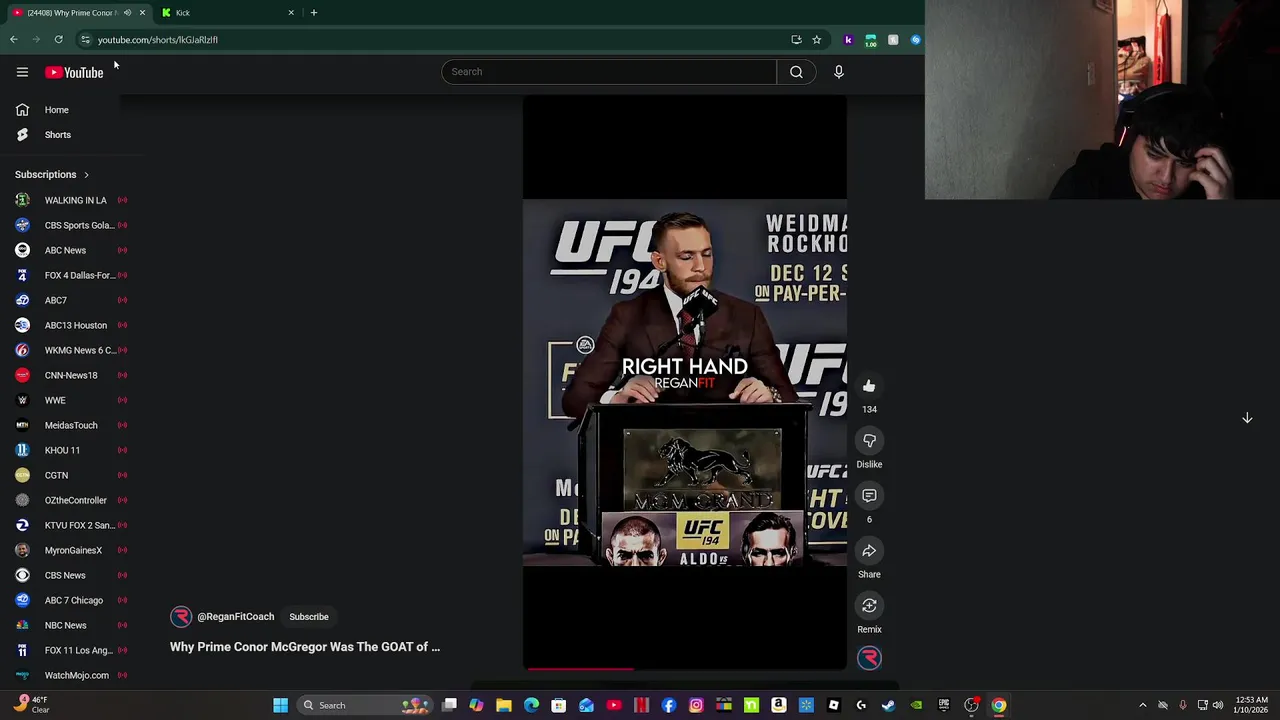Bookmark this page with the star icon
Image resolution: width=1280 pixels, height=720 pixels.
point(816,40)
